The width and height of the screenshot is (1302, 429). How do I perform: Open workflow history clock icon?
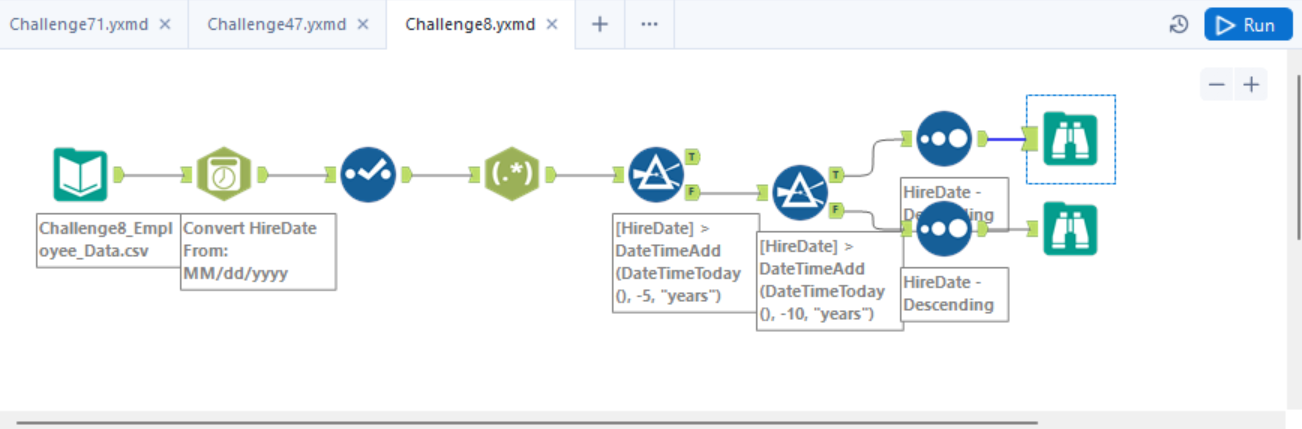1179,25
